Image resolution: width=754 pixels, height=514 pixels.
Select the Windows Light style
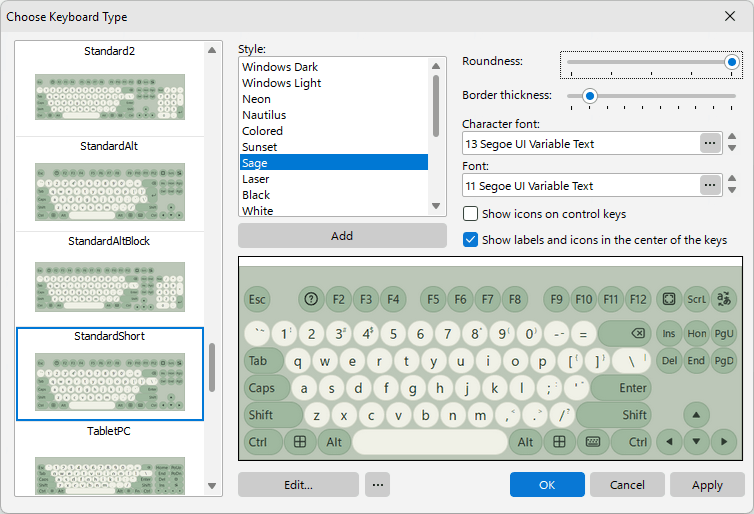[x=334, y=83]
